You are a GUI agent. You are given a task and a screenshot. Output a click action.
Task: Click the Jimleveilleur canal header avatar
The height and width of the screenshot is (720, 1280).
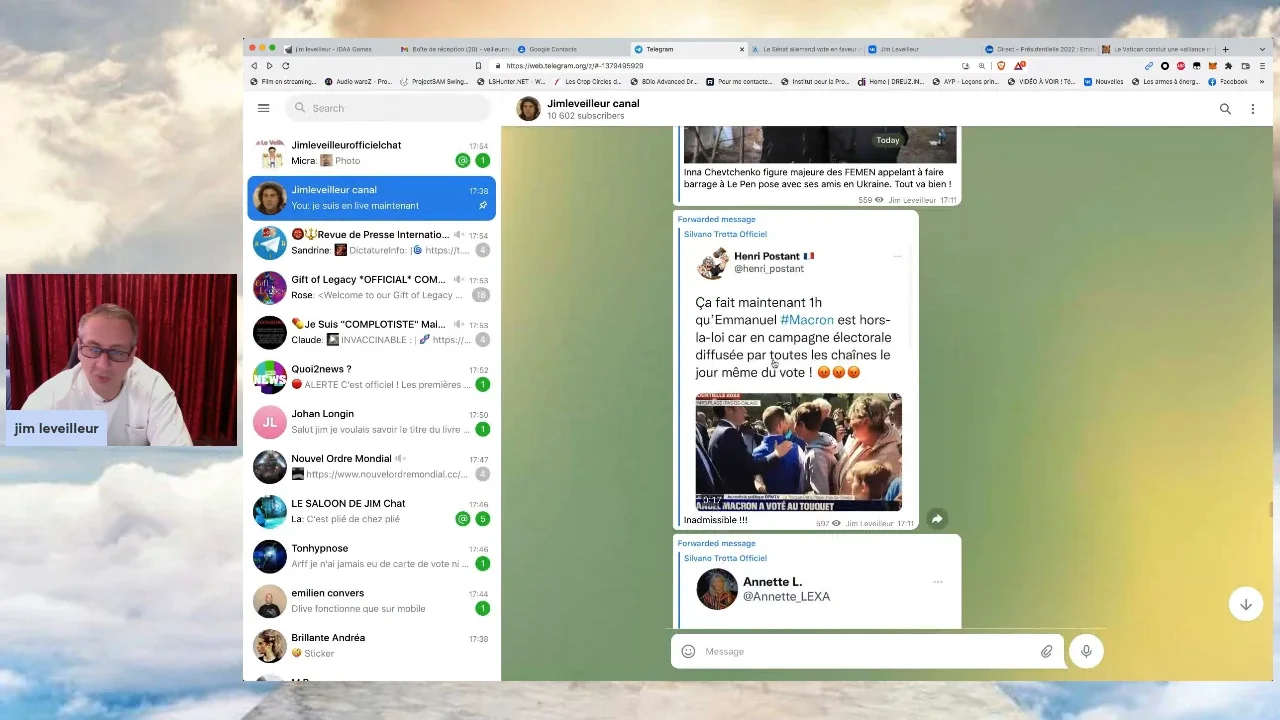528,109
